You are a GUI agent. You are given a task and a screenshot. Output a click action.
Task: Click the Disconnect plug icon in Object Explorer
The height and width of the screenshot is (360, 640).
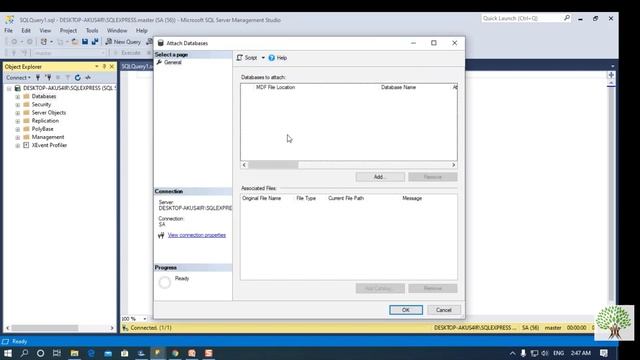click(48, 78)
